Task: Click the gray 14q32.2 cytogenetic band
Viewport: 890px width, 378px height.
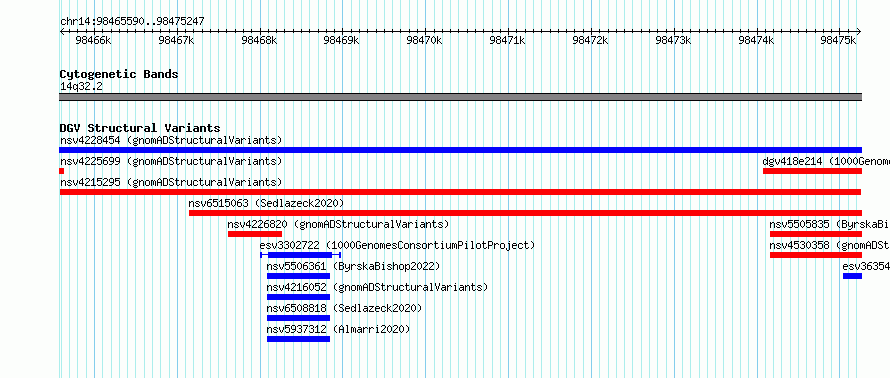Action: tap(460, 97)
